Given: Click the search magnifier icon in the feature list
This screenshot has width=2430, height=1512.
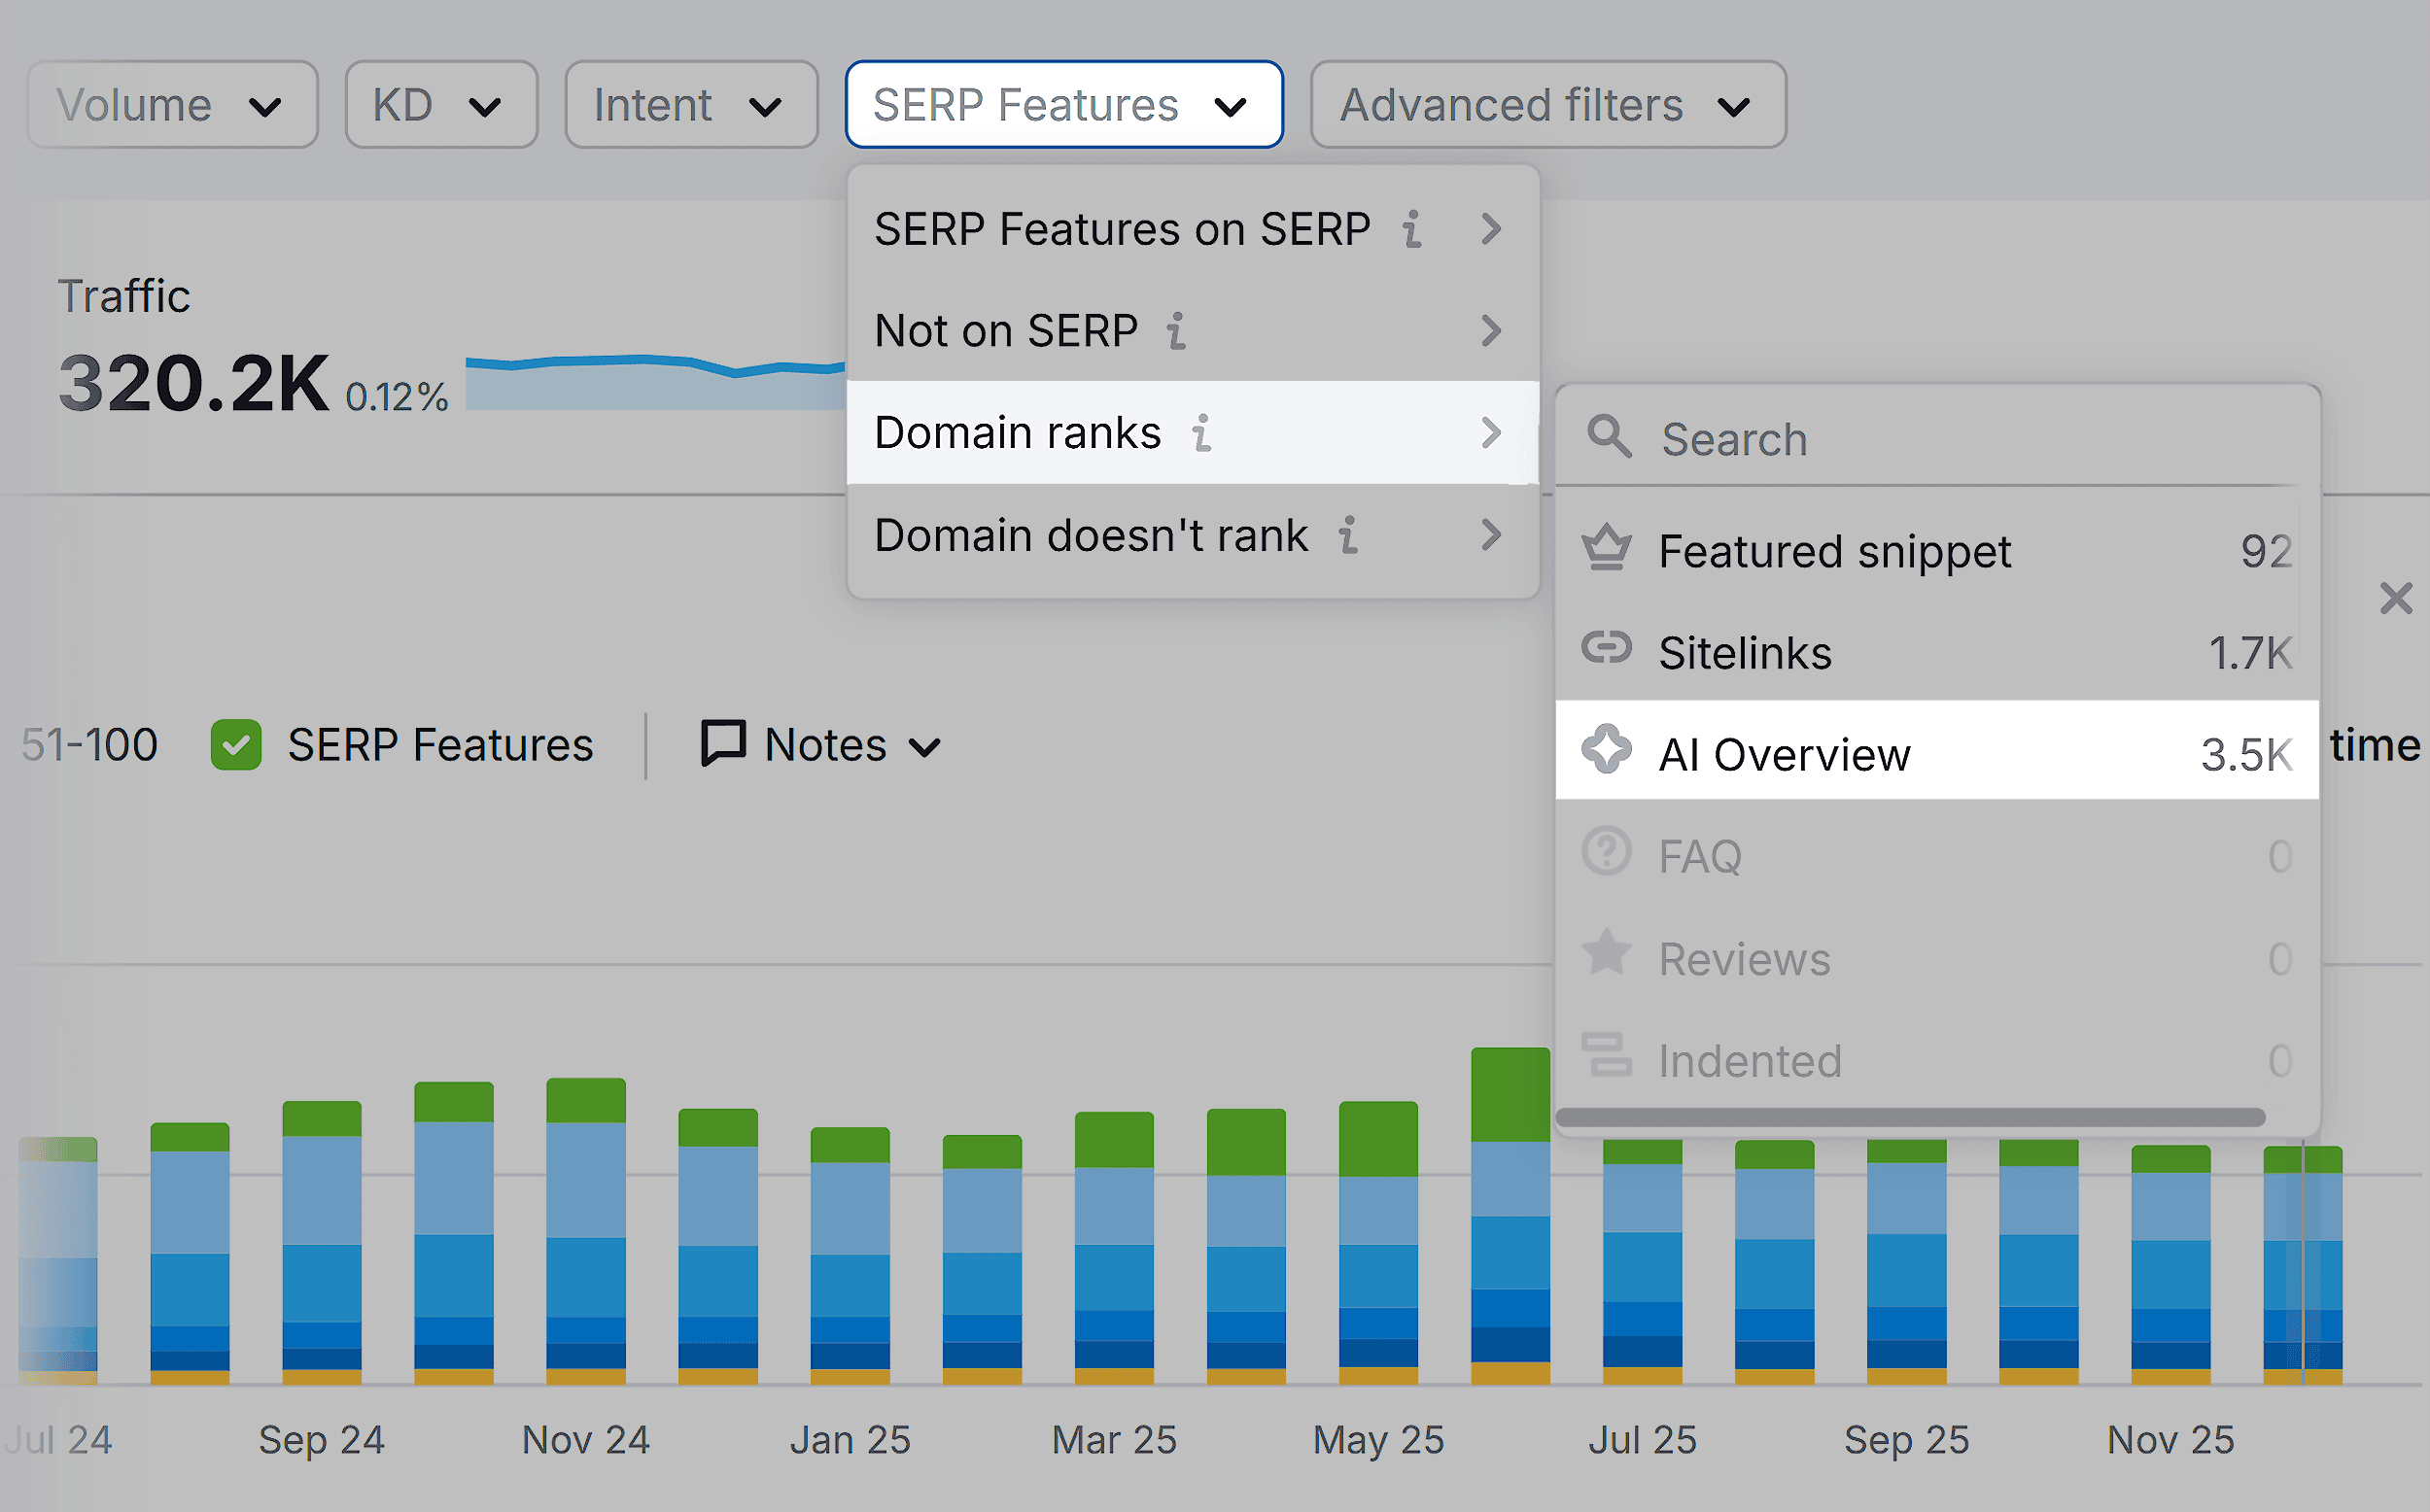Looking at the screenshot, I should tap(1609, 437).
